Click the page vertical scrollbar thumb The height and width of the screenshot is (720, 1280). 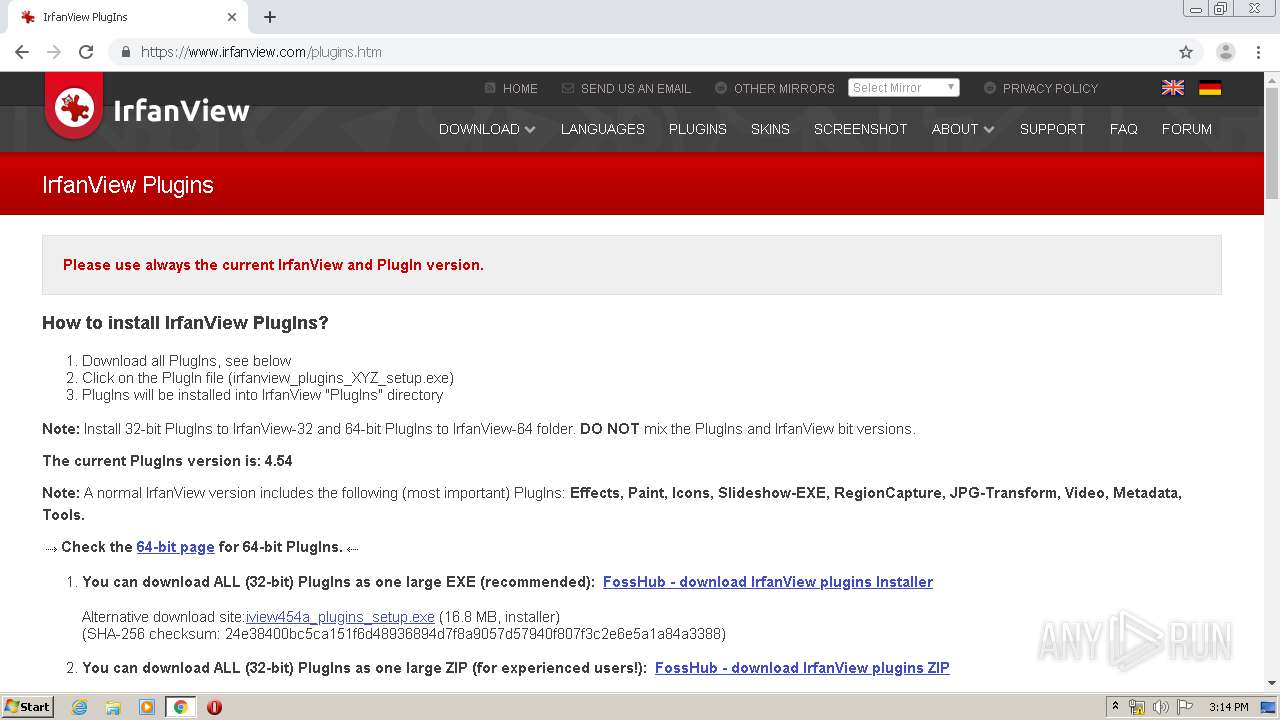1272,145
